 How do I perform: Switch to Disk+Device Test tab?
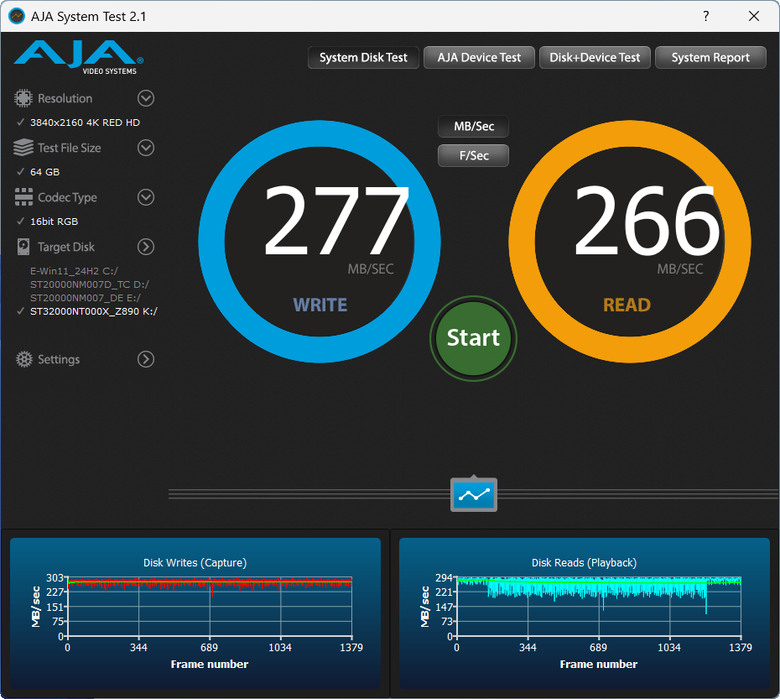click(x=594, y=58)
